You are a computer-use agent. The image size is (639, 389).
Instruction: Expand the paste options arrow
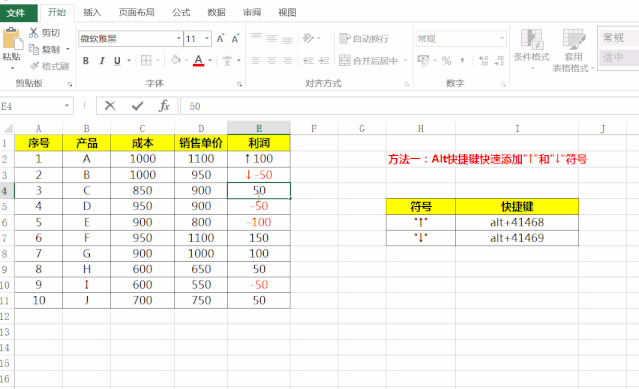click(12, 68)
